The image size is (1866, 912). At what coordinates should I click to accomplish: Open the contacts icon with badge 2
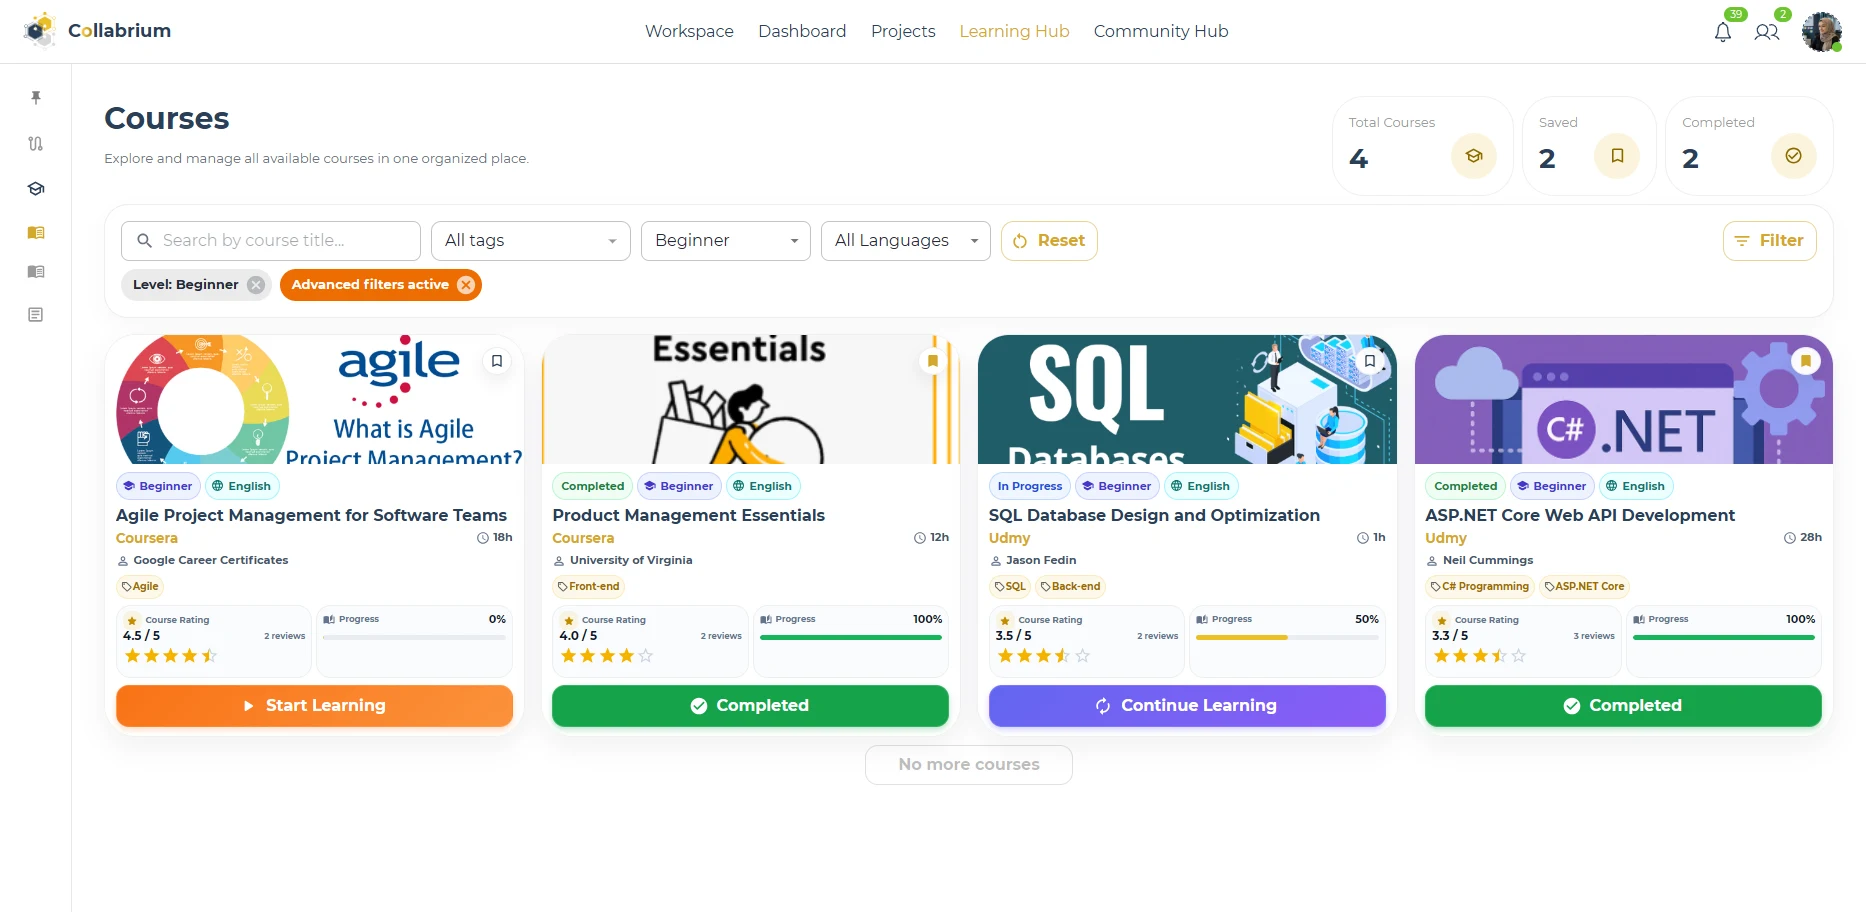[1767, 32]
